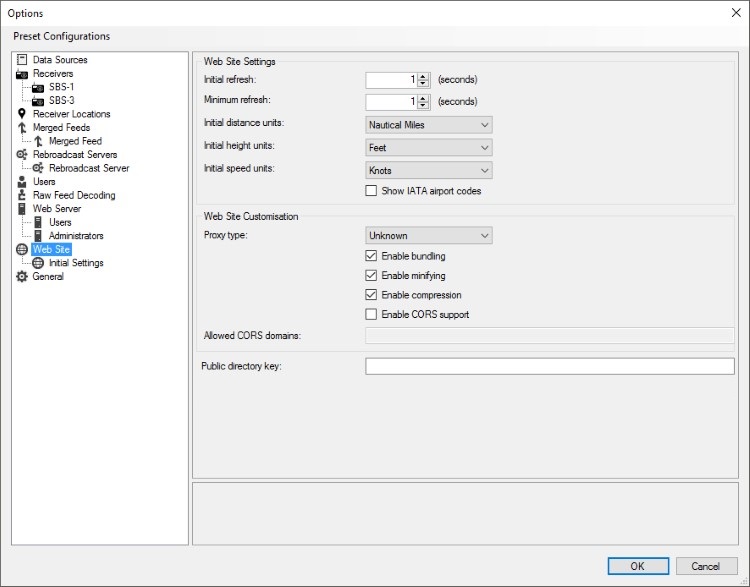Enable Show IATA airport codes checkbox
Viewport: 750px width, 587px height.
pos(371,191)
